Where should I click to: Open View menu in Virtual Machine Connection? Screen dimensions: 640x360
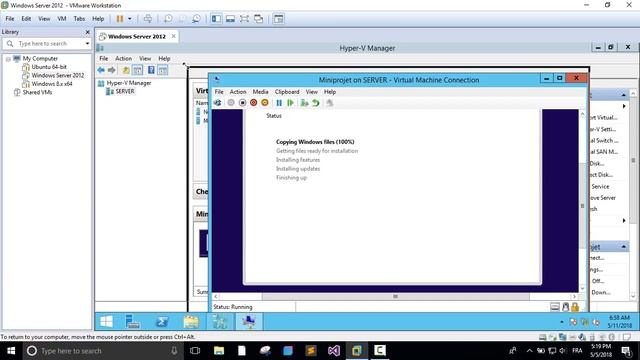pos(311,92)
